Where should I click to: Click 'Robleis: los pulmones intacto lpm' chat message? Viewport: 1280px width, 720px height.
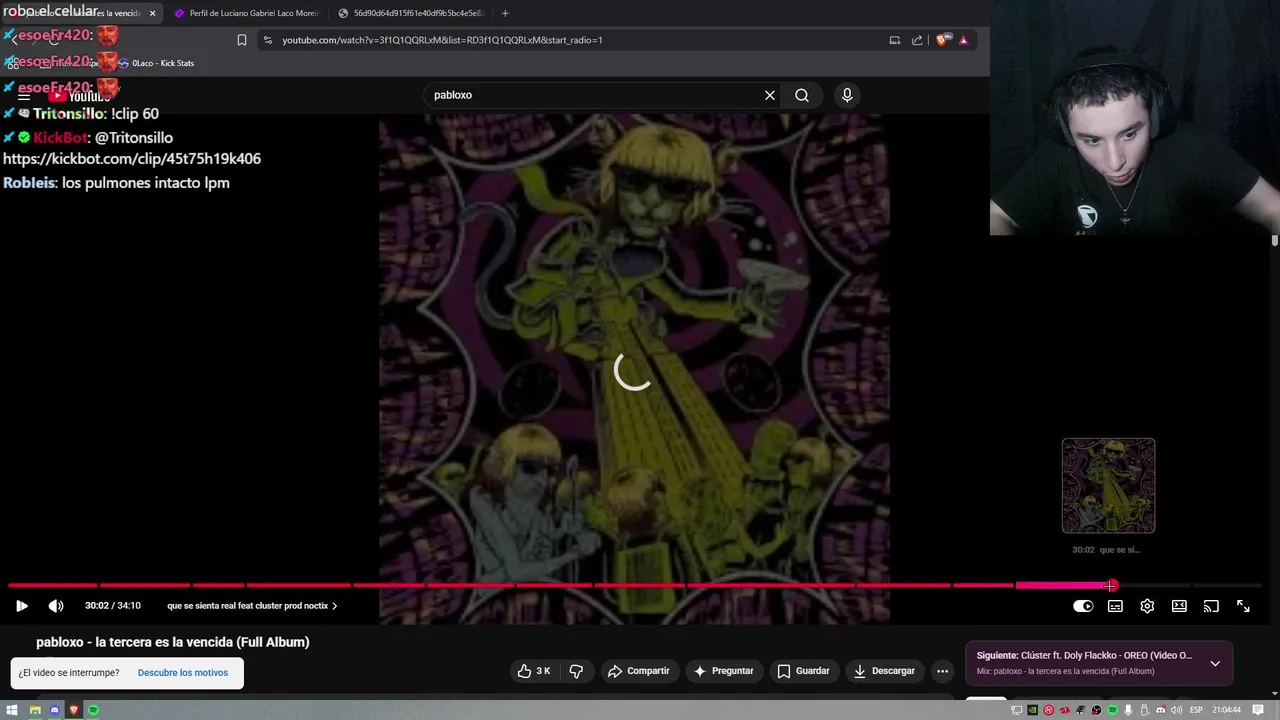click(116, 183)
